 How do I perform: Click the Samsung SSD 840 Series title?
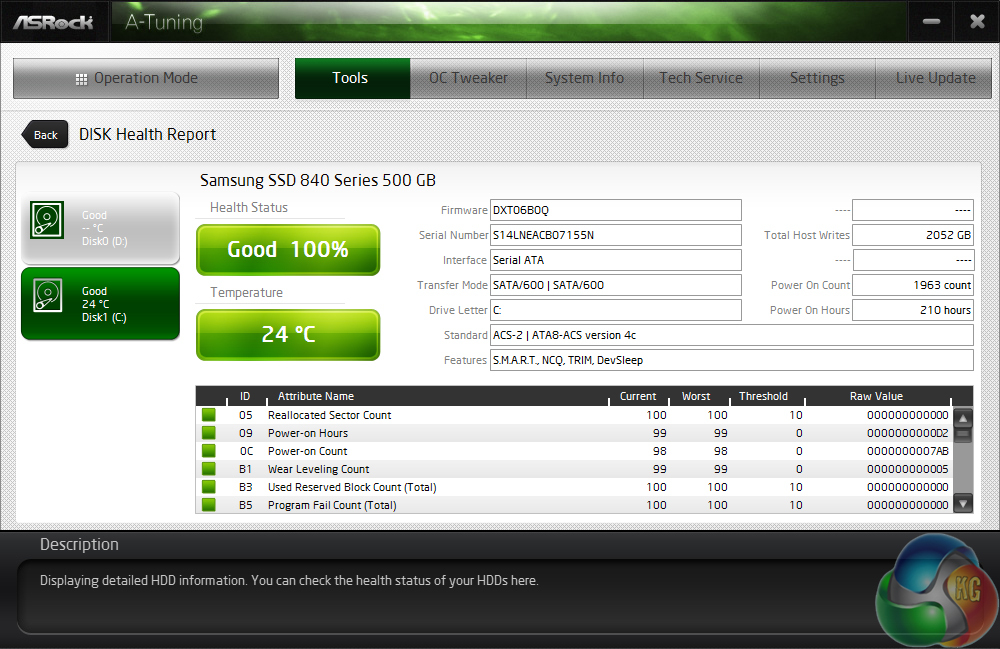pyautogui.click(x=318, y=180)
